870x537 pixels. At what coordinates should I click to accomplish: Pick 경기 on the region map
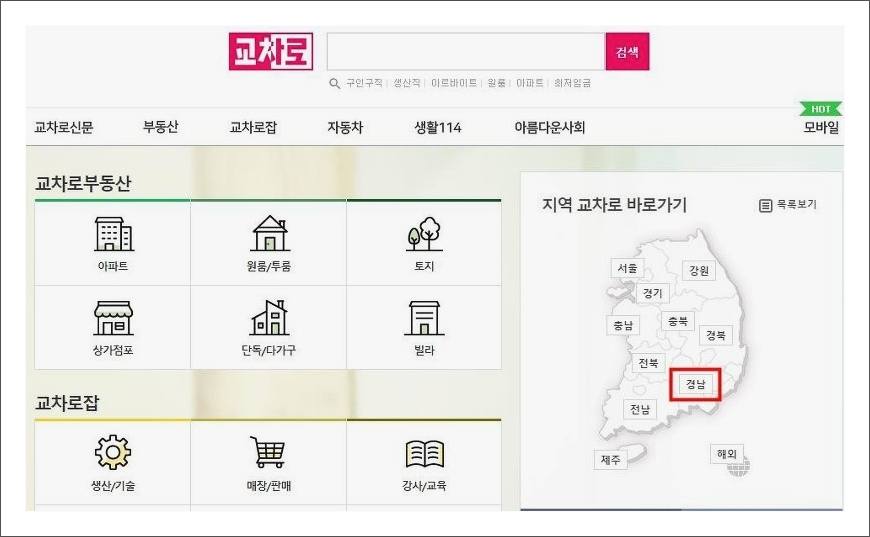coord(652,292)
